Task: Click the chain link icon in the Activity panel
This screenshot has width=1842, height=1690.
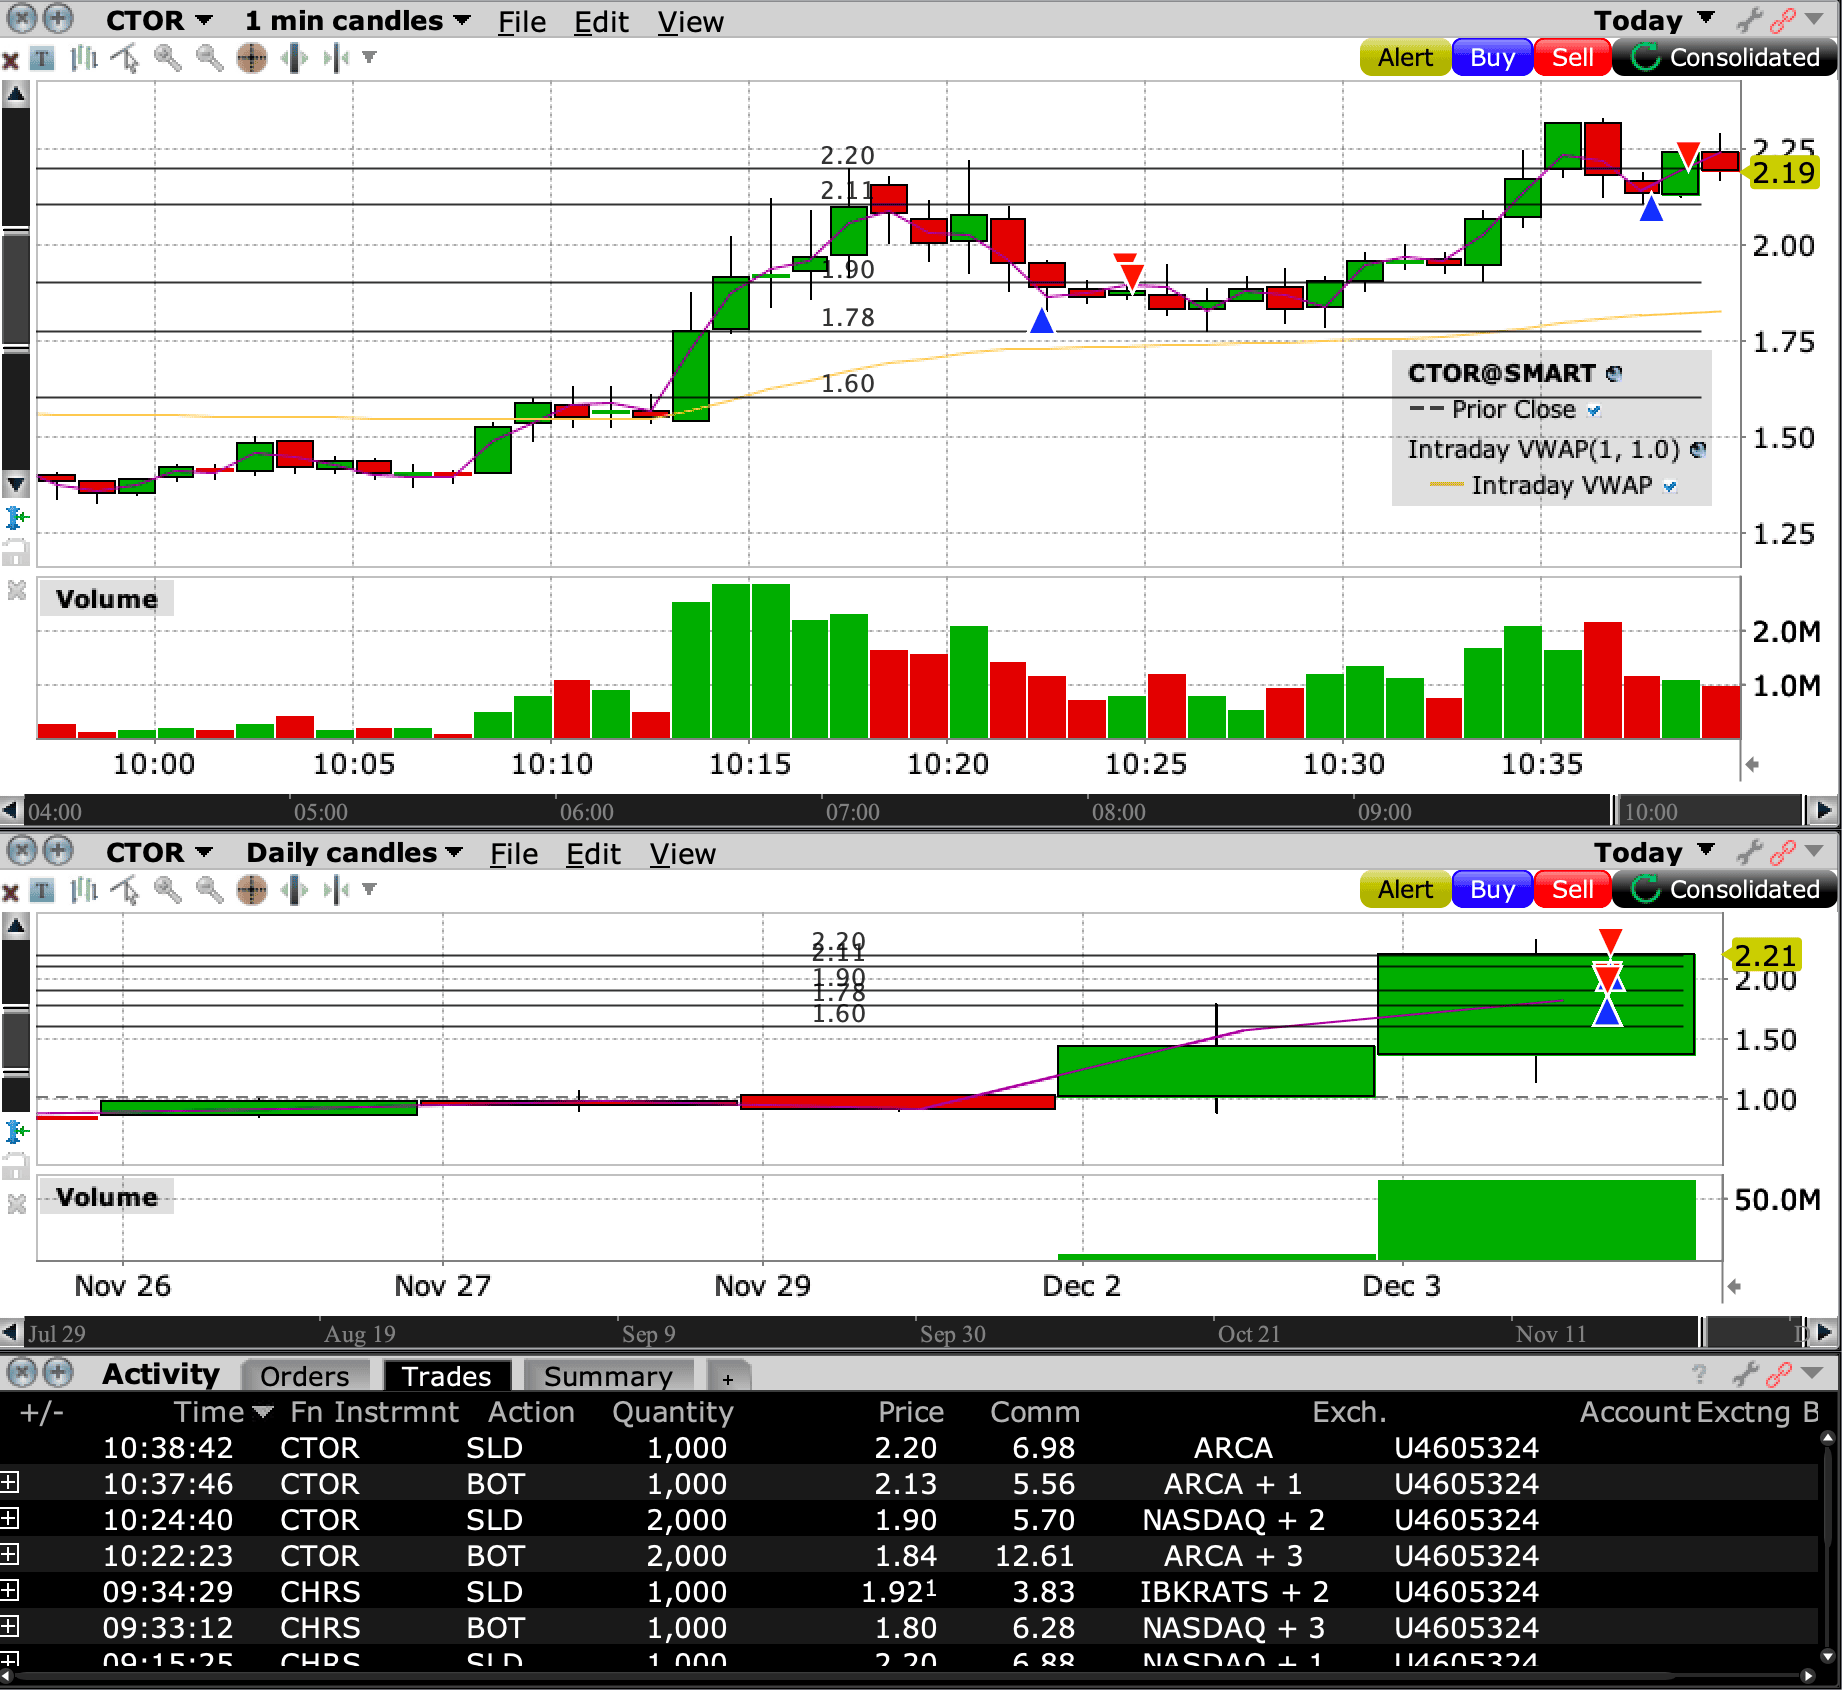Action: click(x=1779, y=1374)
